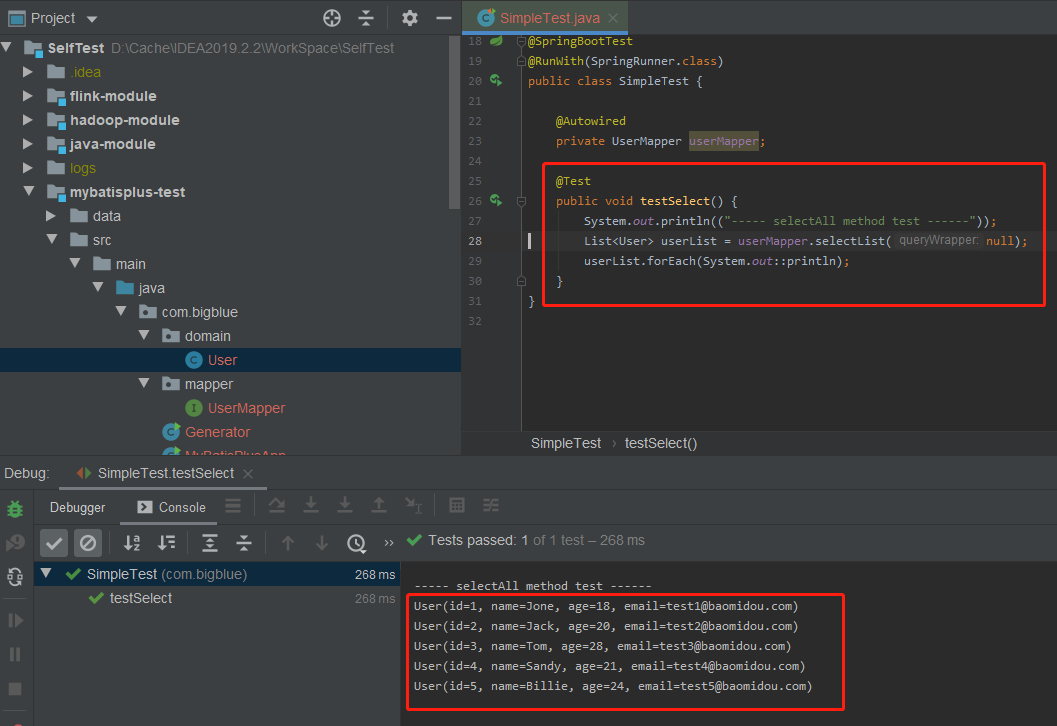
Task: Expand all test results
Action: pos(210,543)
